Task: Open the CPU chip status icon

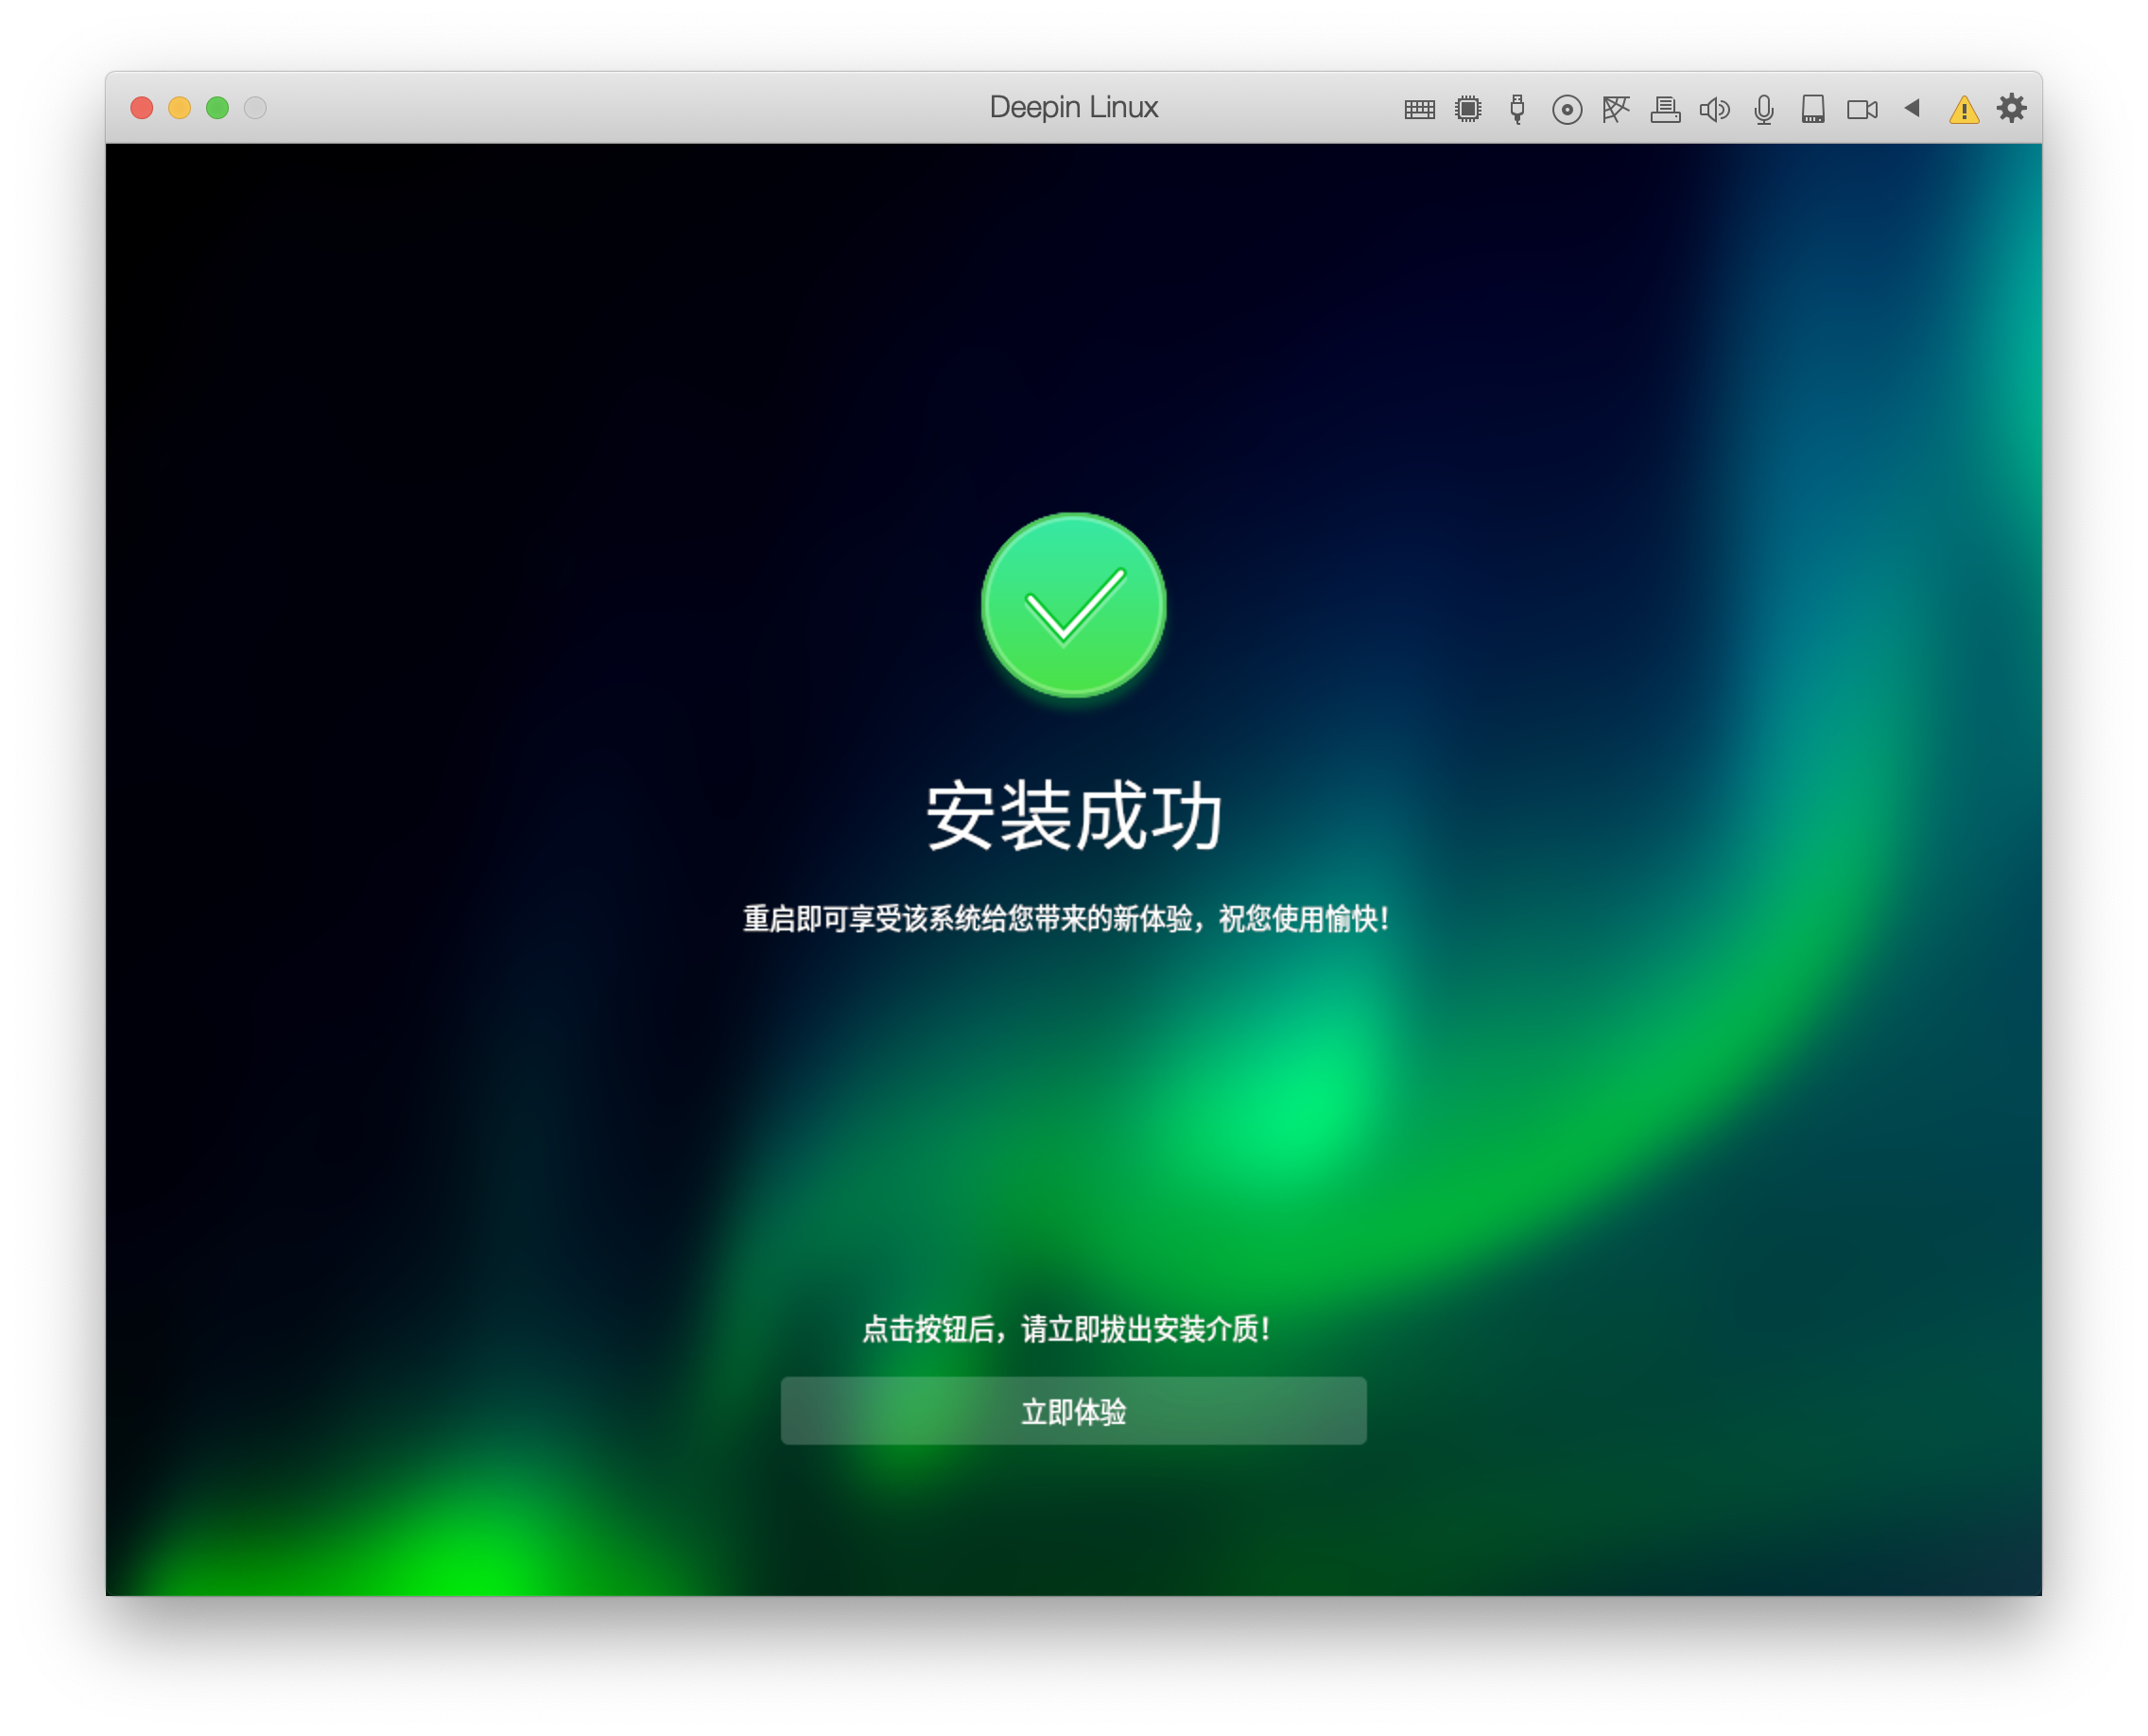Action: click(x=1468, y=109)
